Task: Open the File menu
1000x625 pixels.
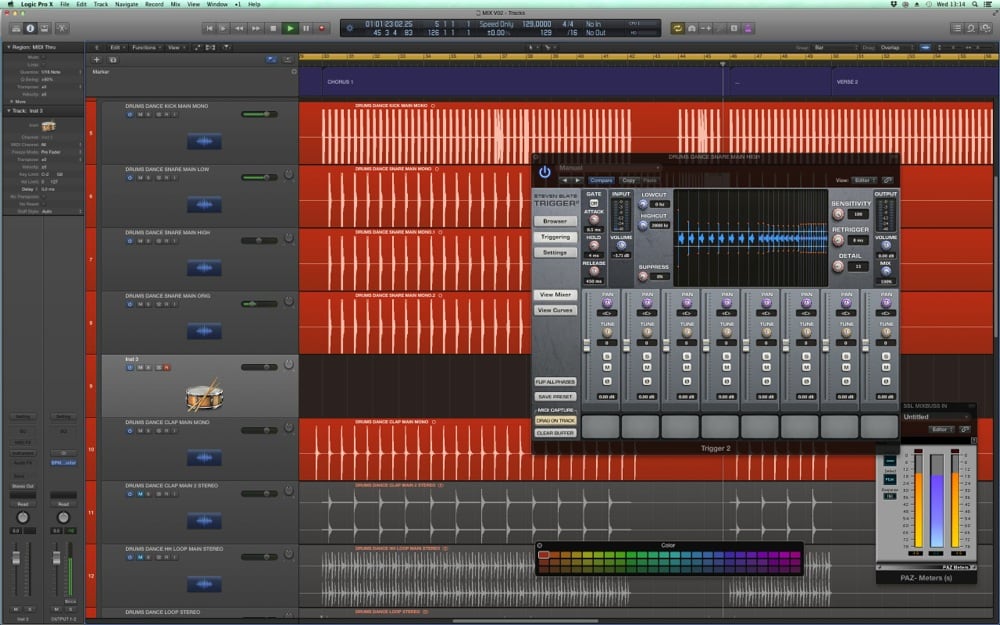Action: pyautogui.click(x=64, y=4)
